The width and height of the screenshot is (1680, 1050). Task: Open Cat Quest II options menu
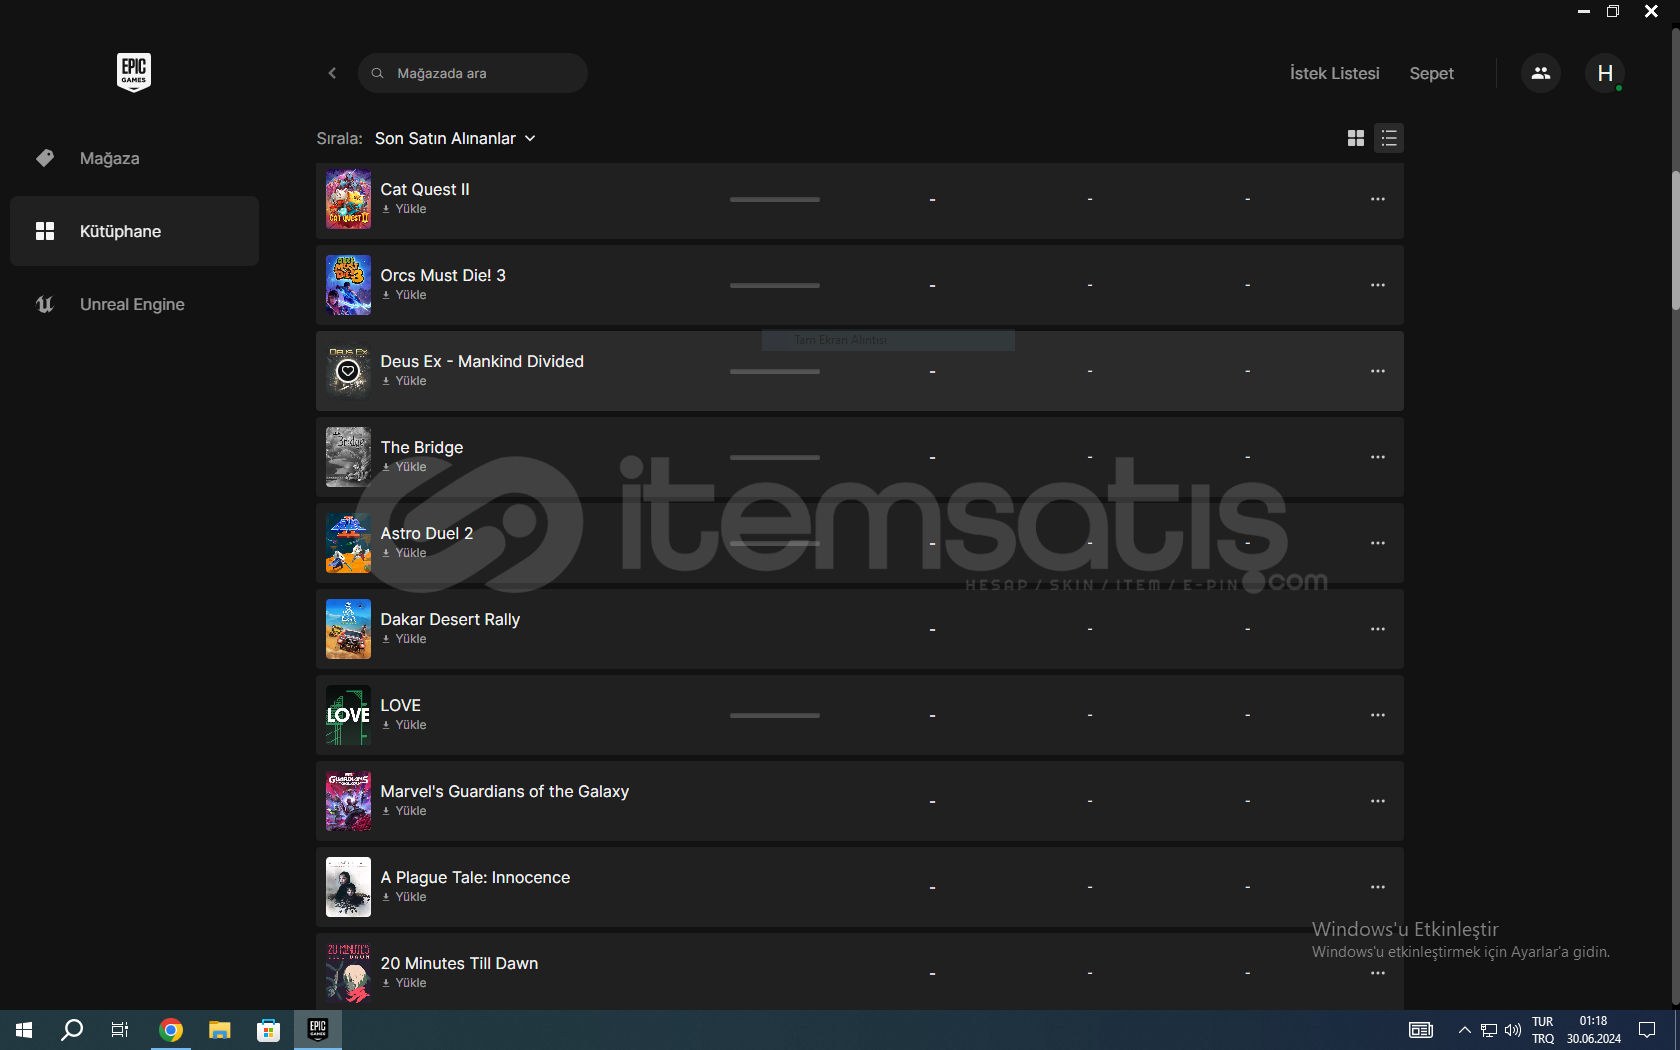pyautogui.click(x=1377, y=199)
